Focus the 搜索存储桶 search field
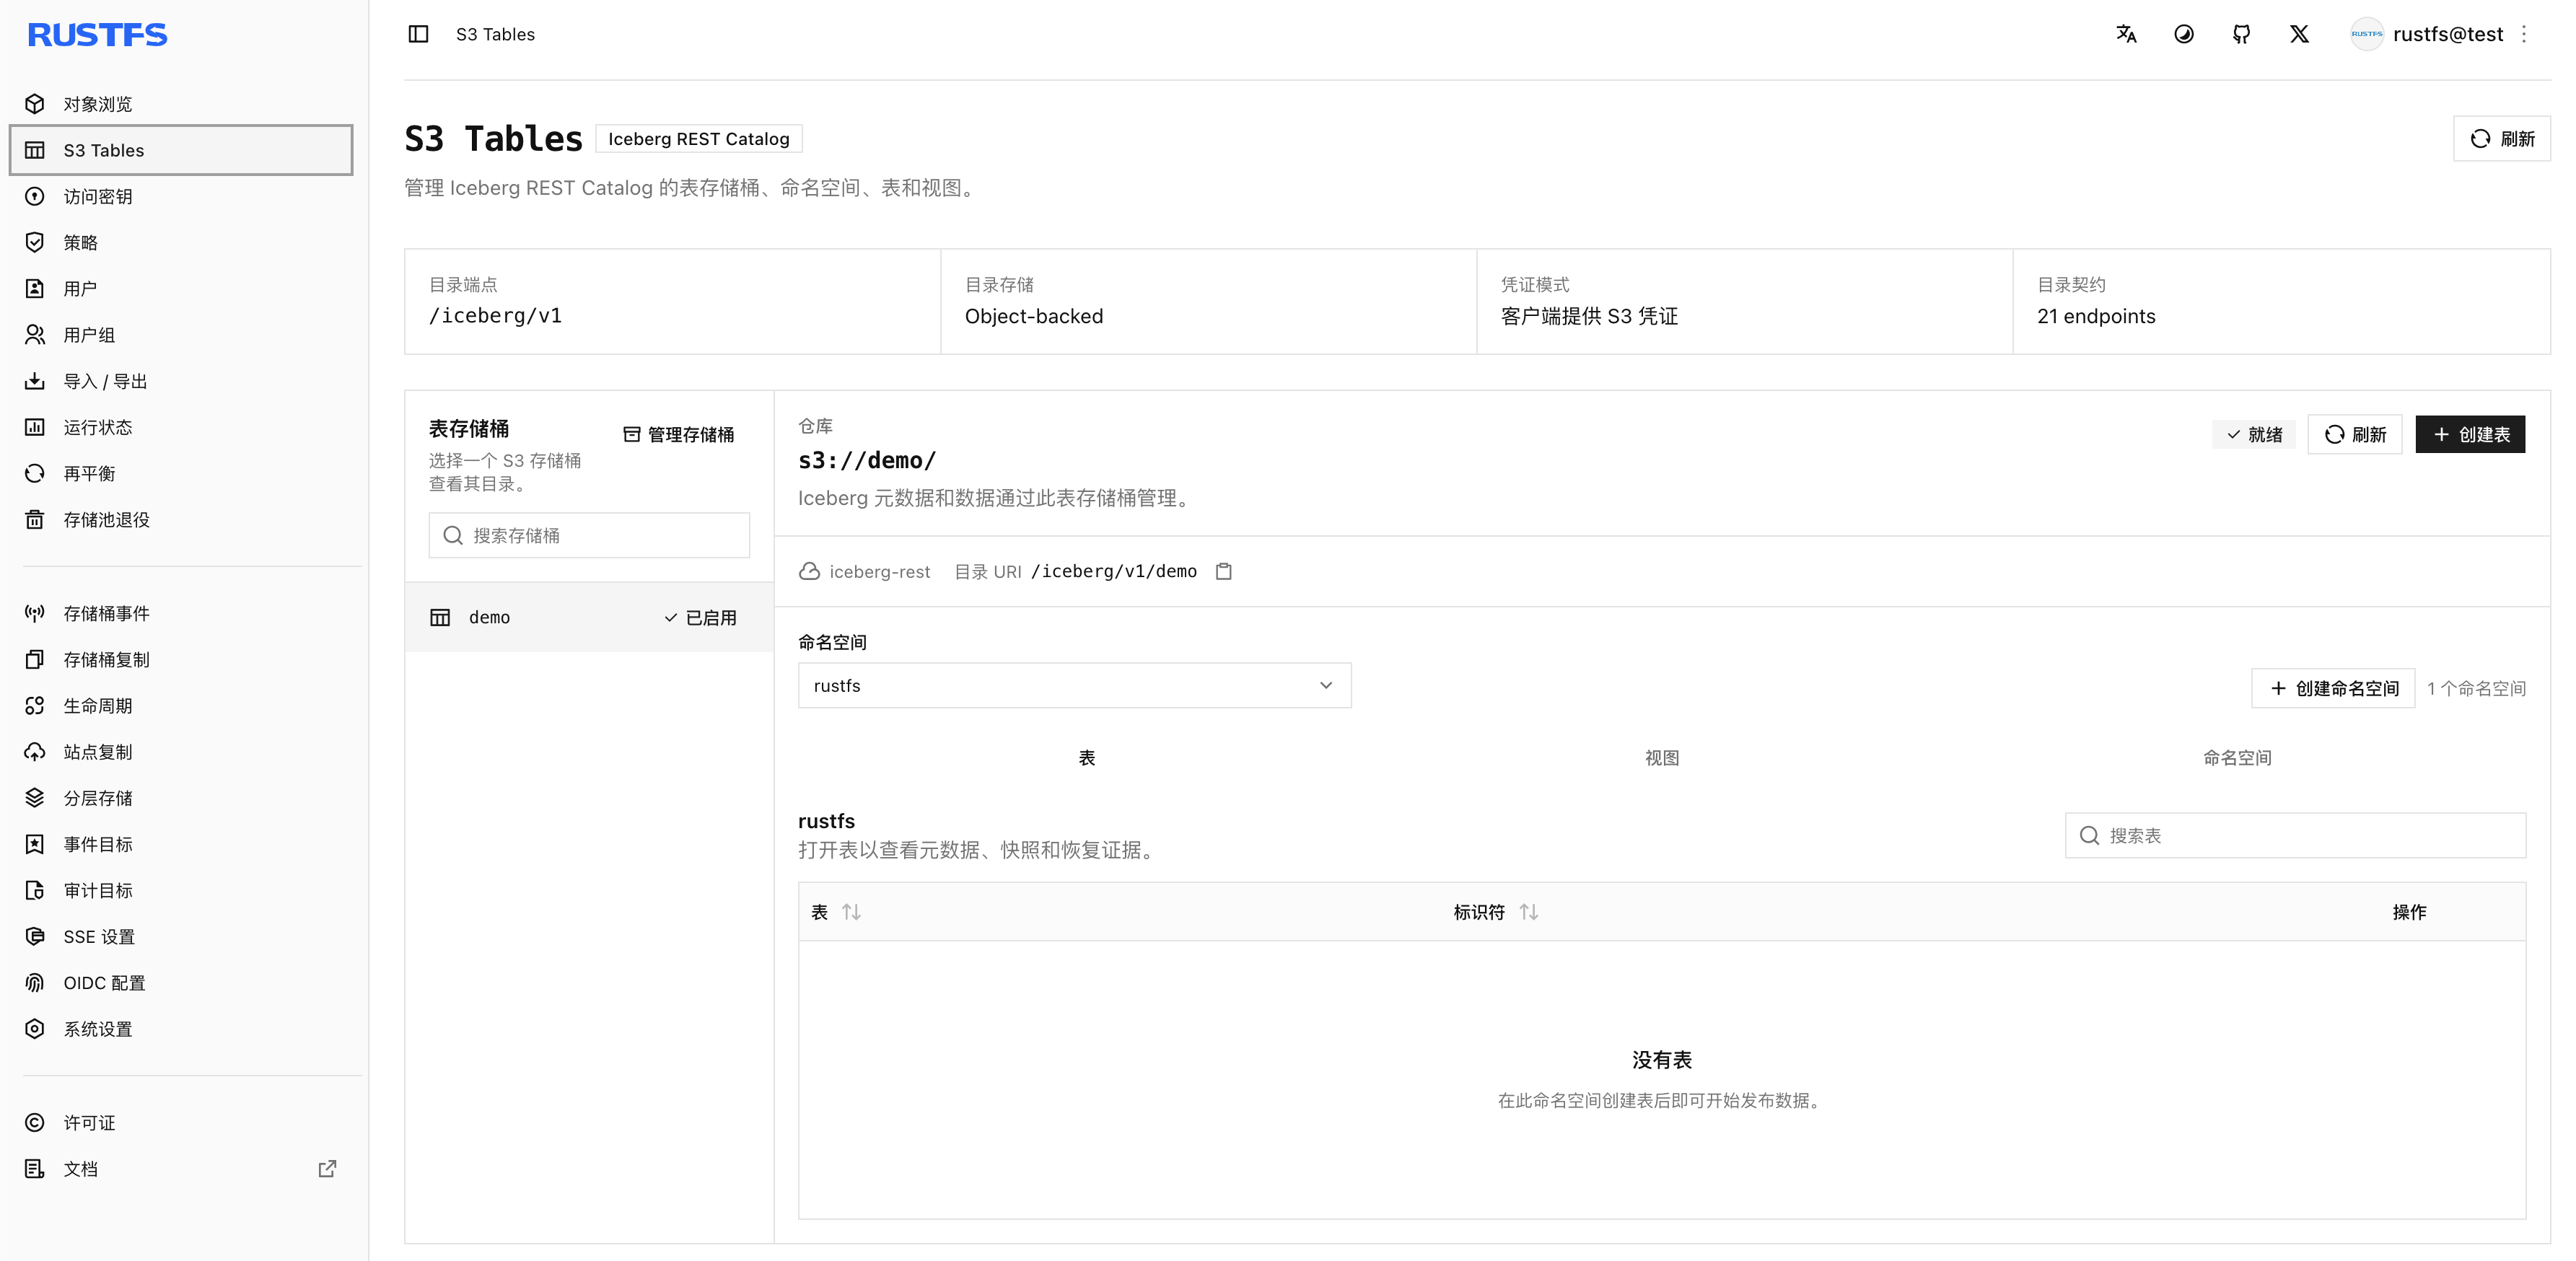Image resolution: width=2576 pixels, height=1261 pixels. click(x=589, y=536)
